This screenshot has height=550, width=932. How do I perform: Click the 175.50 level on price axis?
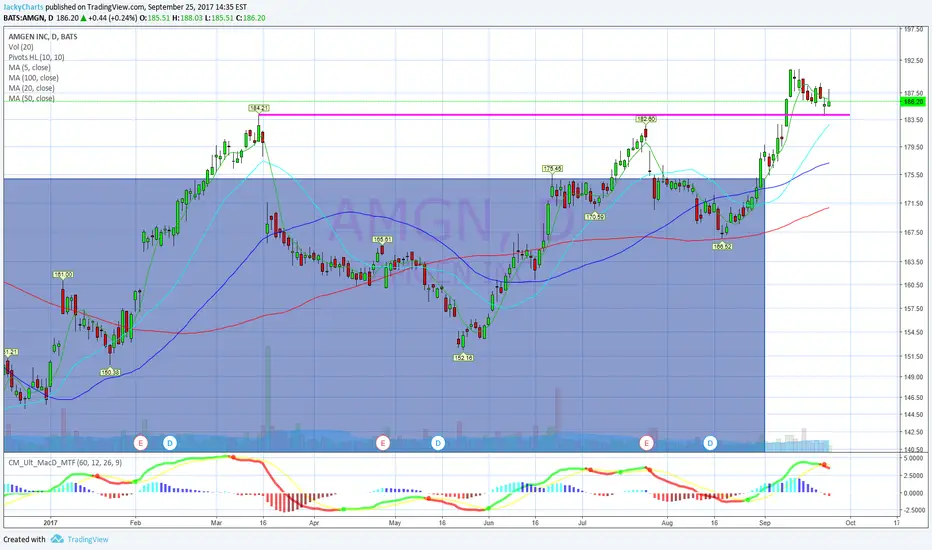click(x=913, y=175)
